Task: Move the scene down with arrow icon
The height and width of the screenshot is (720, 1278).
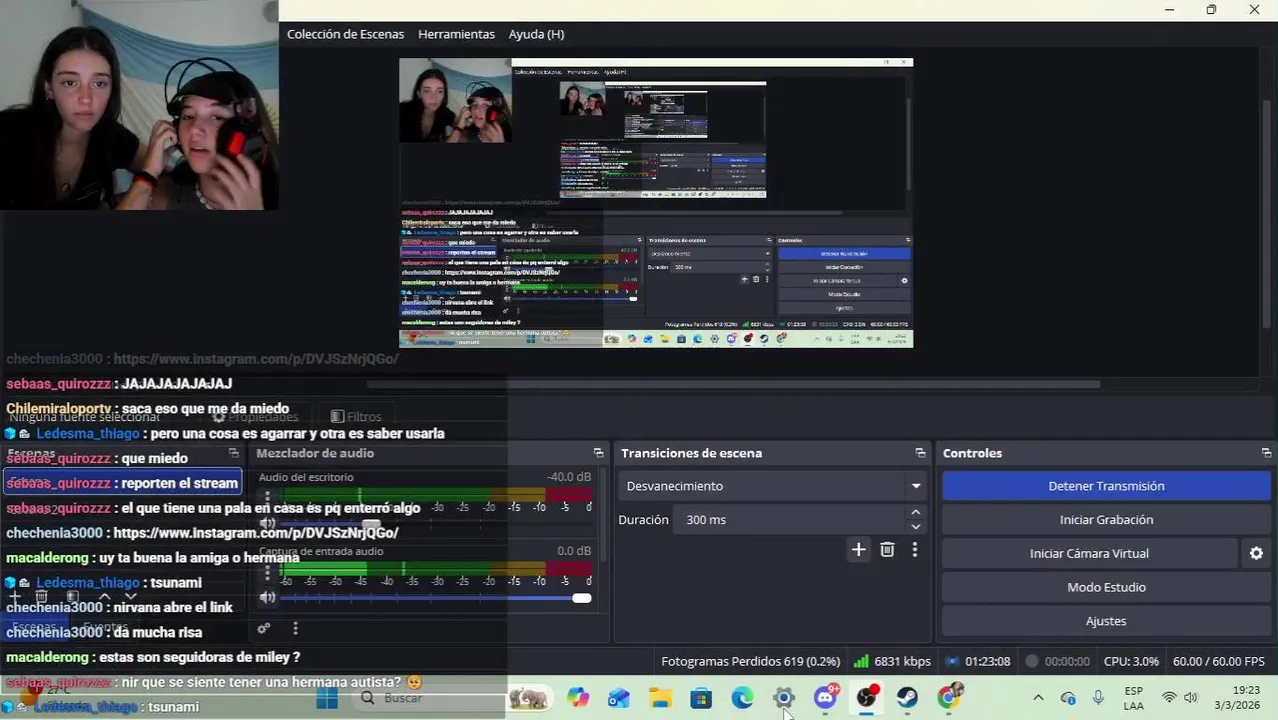Action: tap(130, 597)
